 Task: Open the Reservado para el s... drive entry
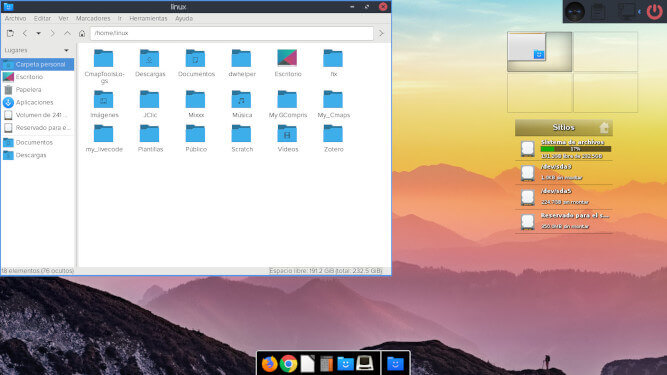click(x=564, y=221)
